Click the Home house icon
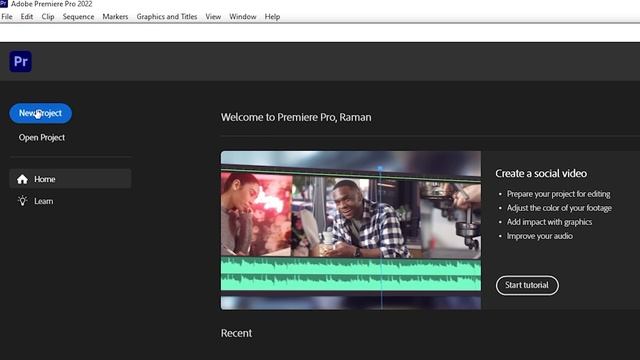 22,179
